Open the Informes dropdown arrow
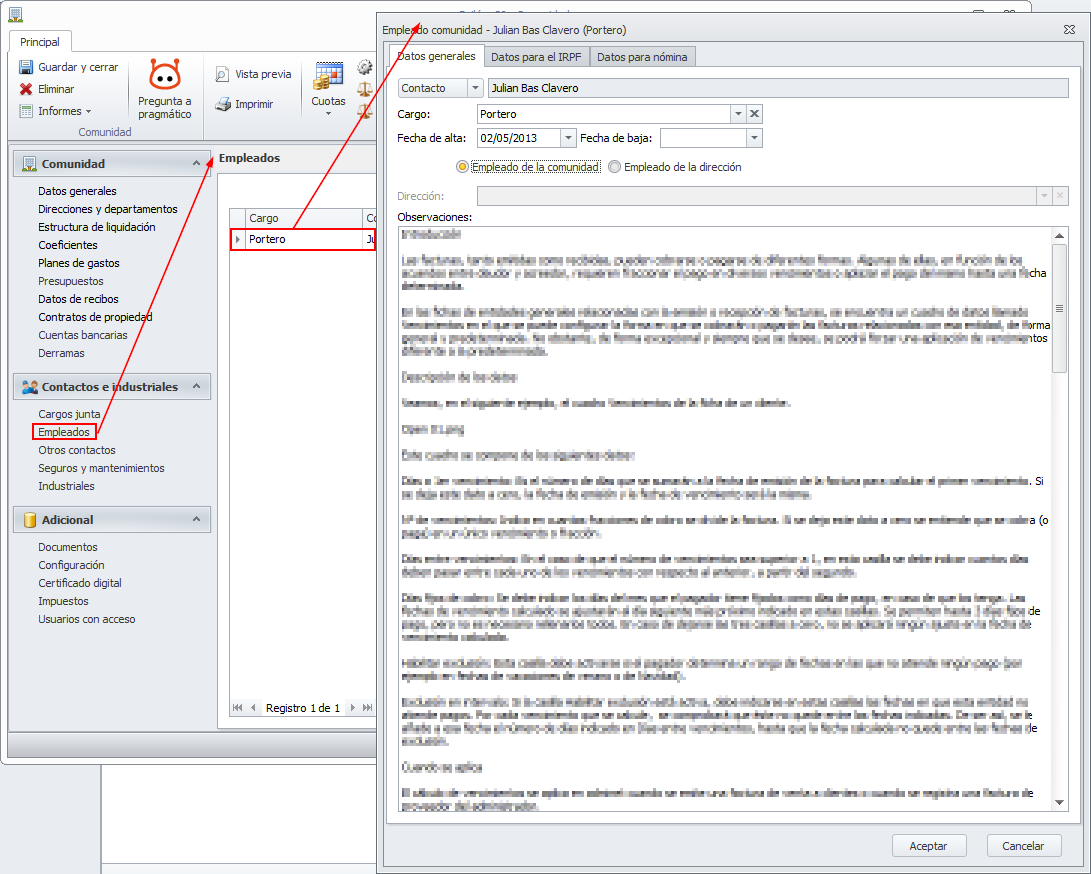The height and width of the screenshot is (874, 1091). point(88,111)
